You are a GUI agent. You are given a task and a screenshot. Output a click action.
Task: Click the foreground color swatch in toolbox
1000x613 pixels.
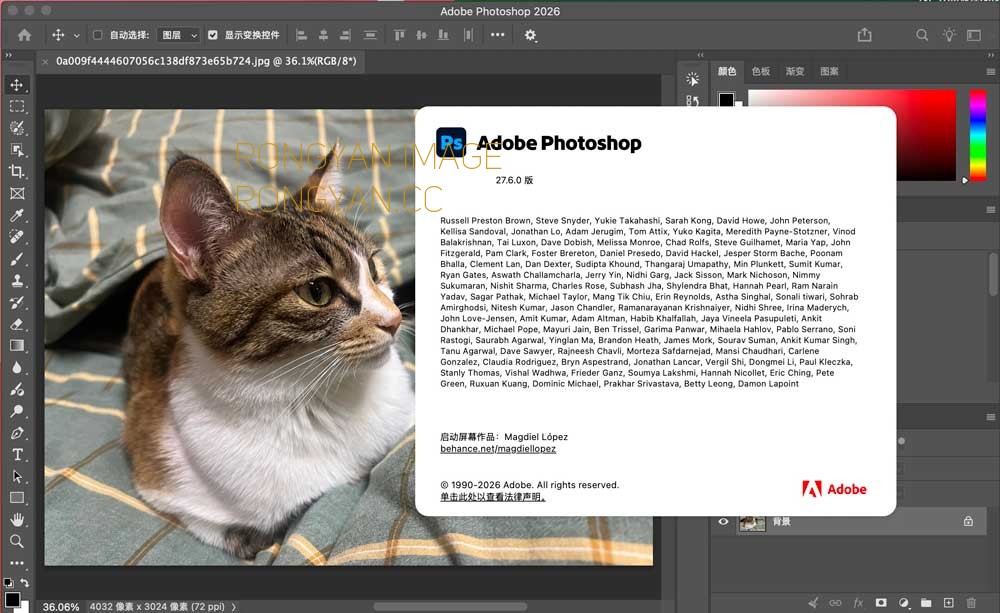12,600
